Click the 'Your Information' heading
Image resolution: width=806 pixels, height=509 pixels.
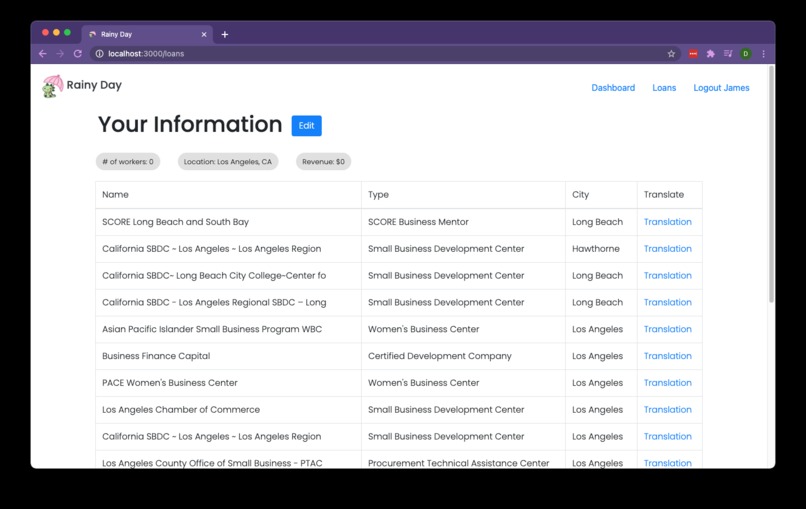(x=190, y=124)
